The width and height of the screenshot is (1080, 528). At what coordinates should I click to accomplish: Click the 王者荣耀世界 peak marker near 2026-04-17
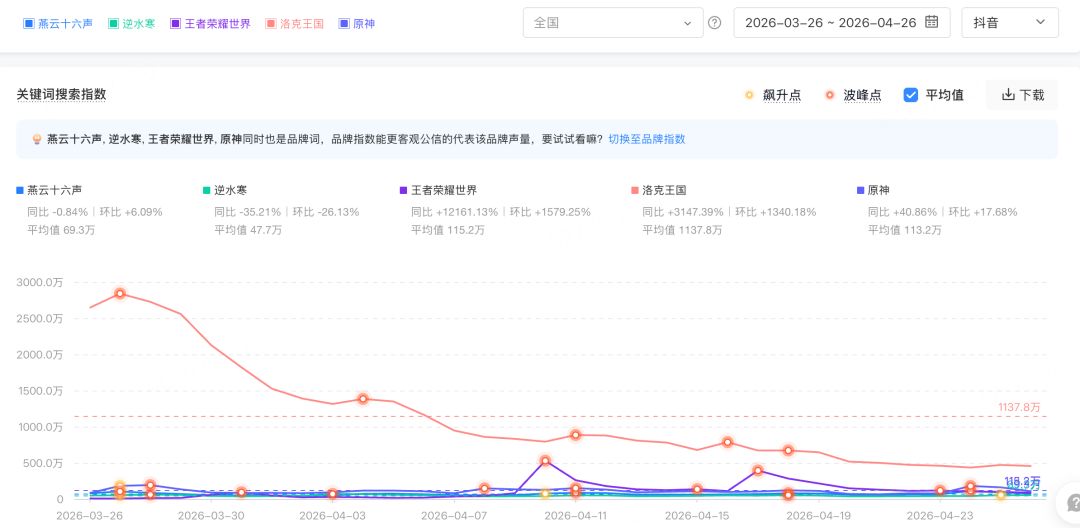[758, 470]
